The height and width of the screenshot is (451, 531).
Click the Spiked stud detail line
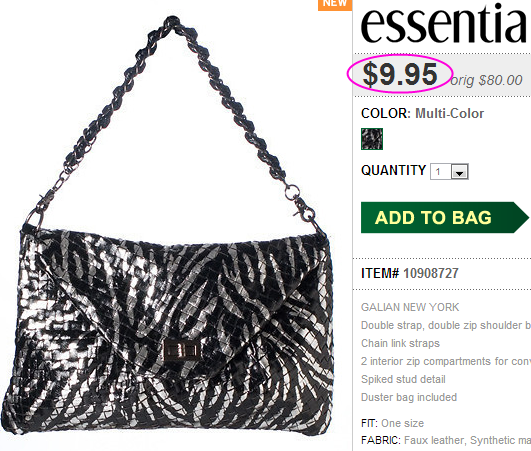coord(403,379)
